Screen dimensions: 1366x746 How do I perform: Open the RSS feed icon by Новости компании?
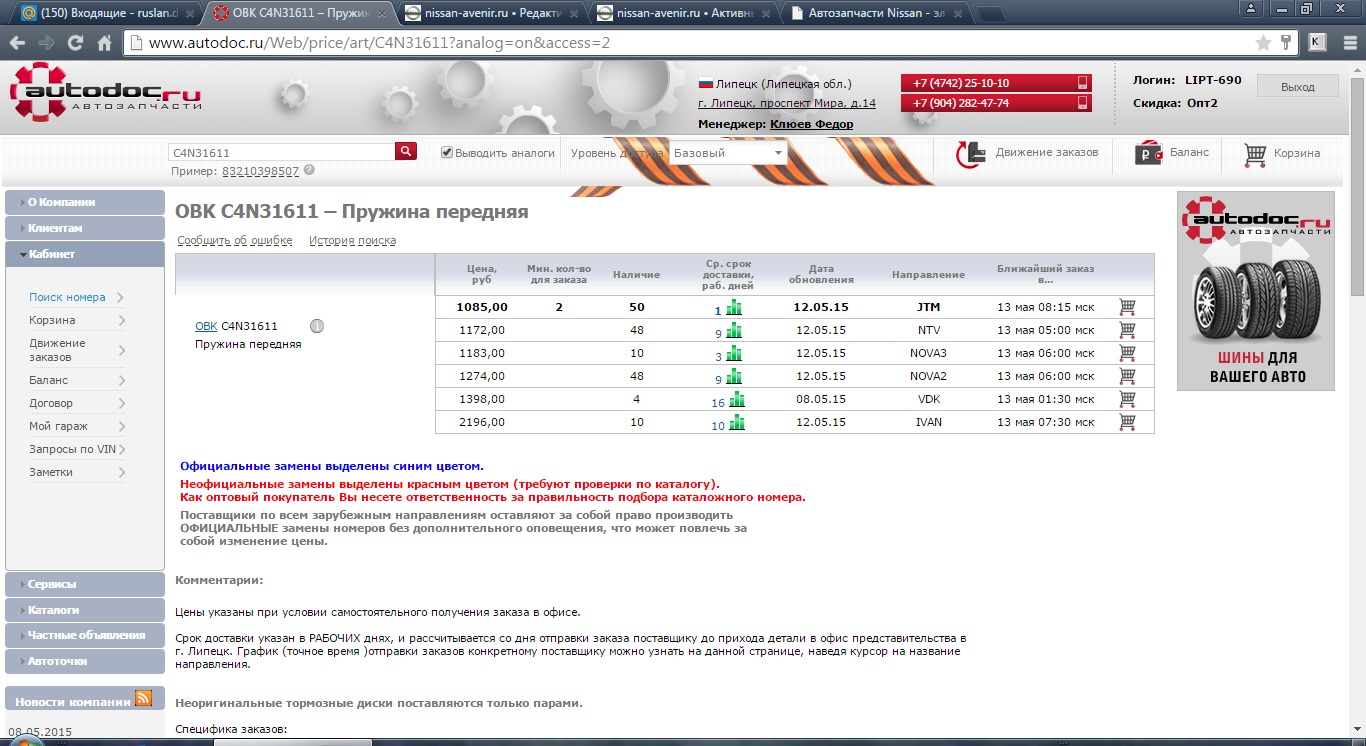tap(143, 699)
